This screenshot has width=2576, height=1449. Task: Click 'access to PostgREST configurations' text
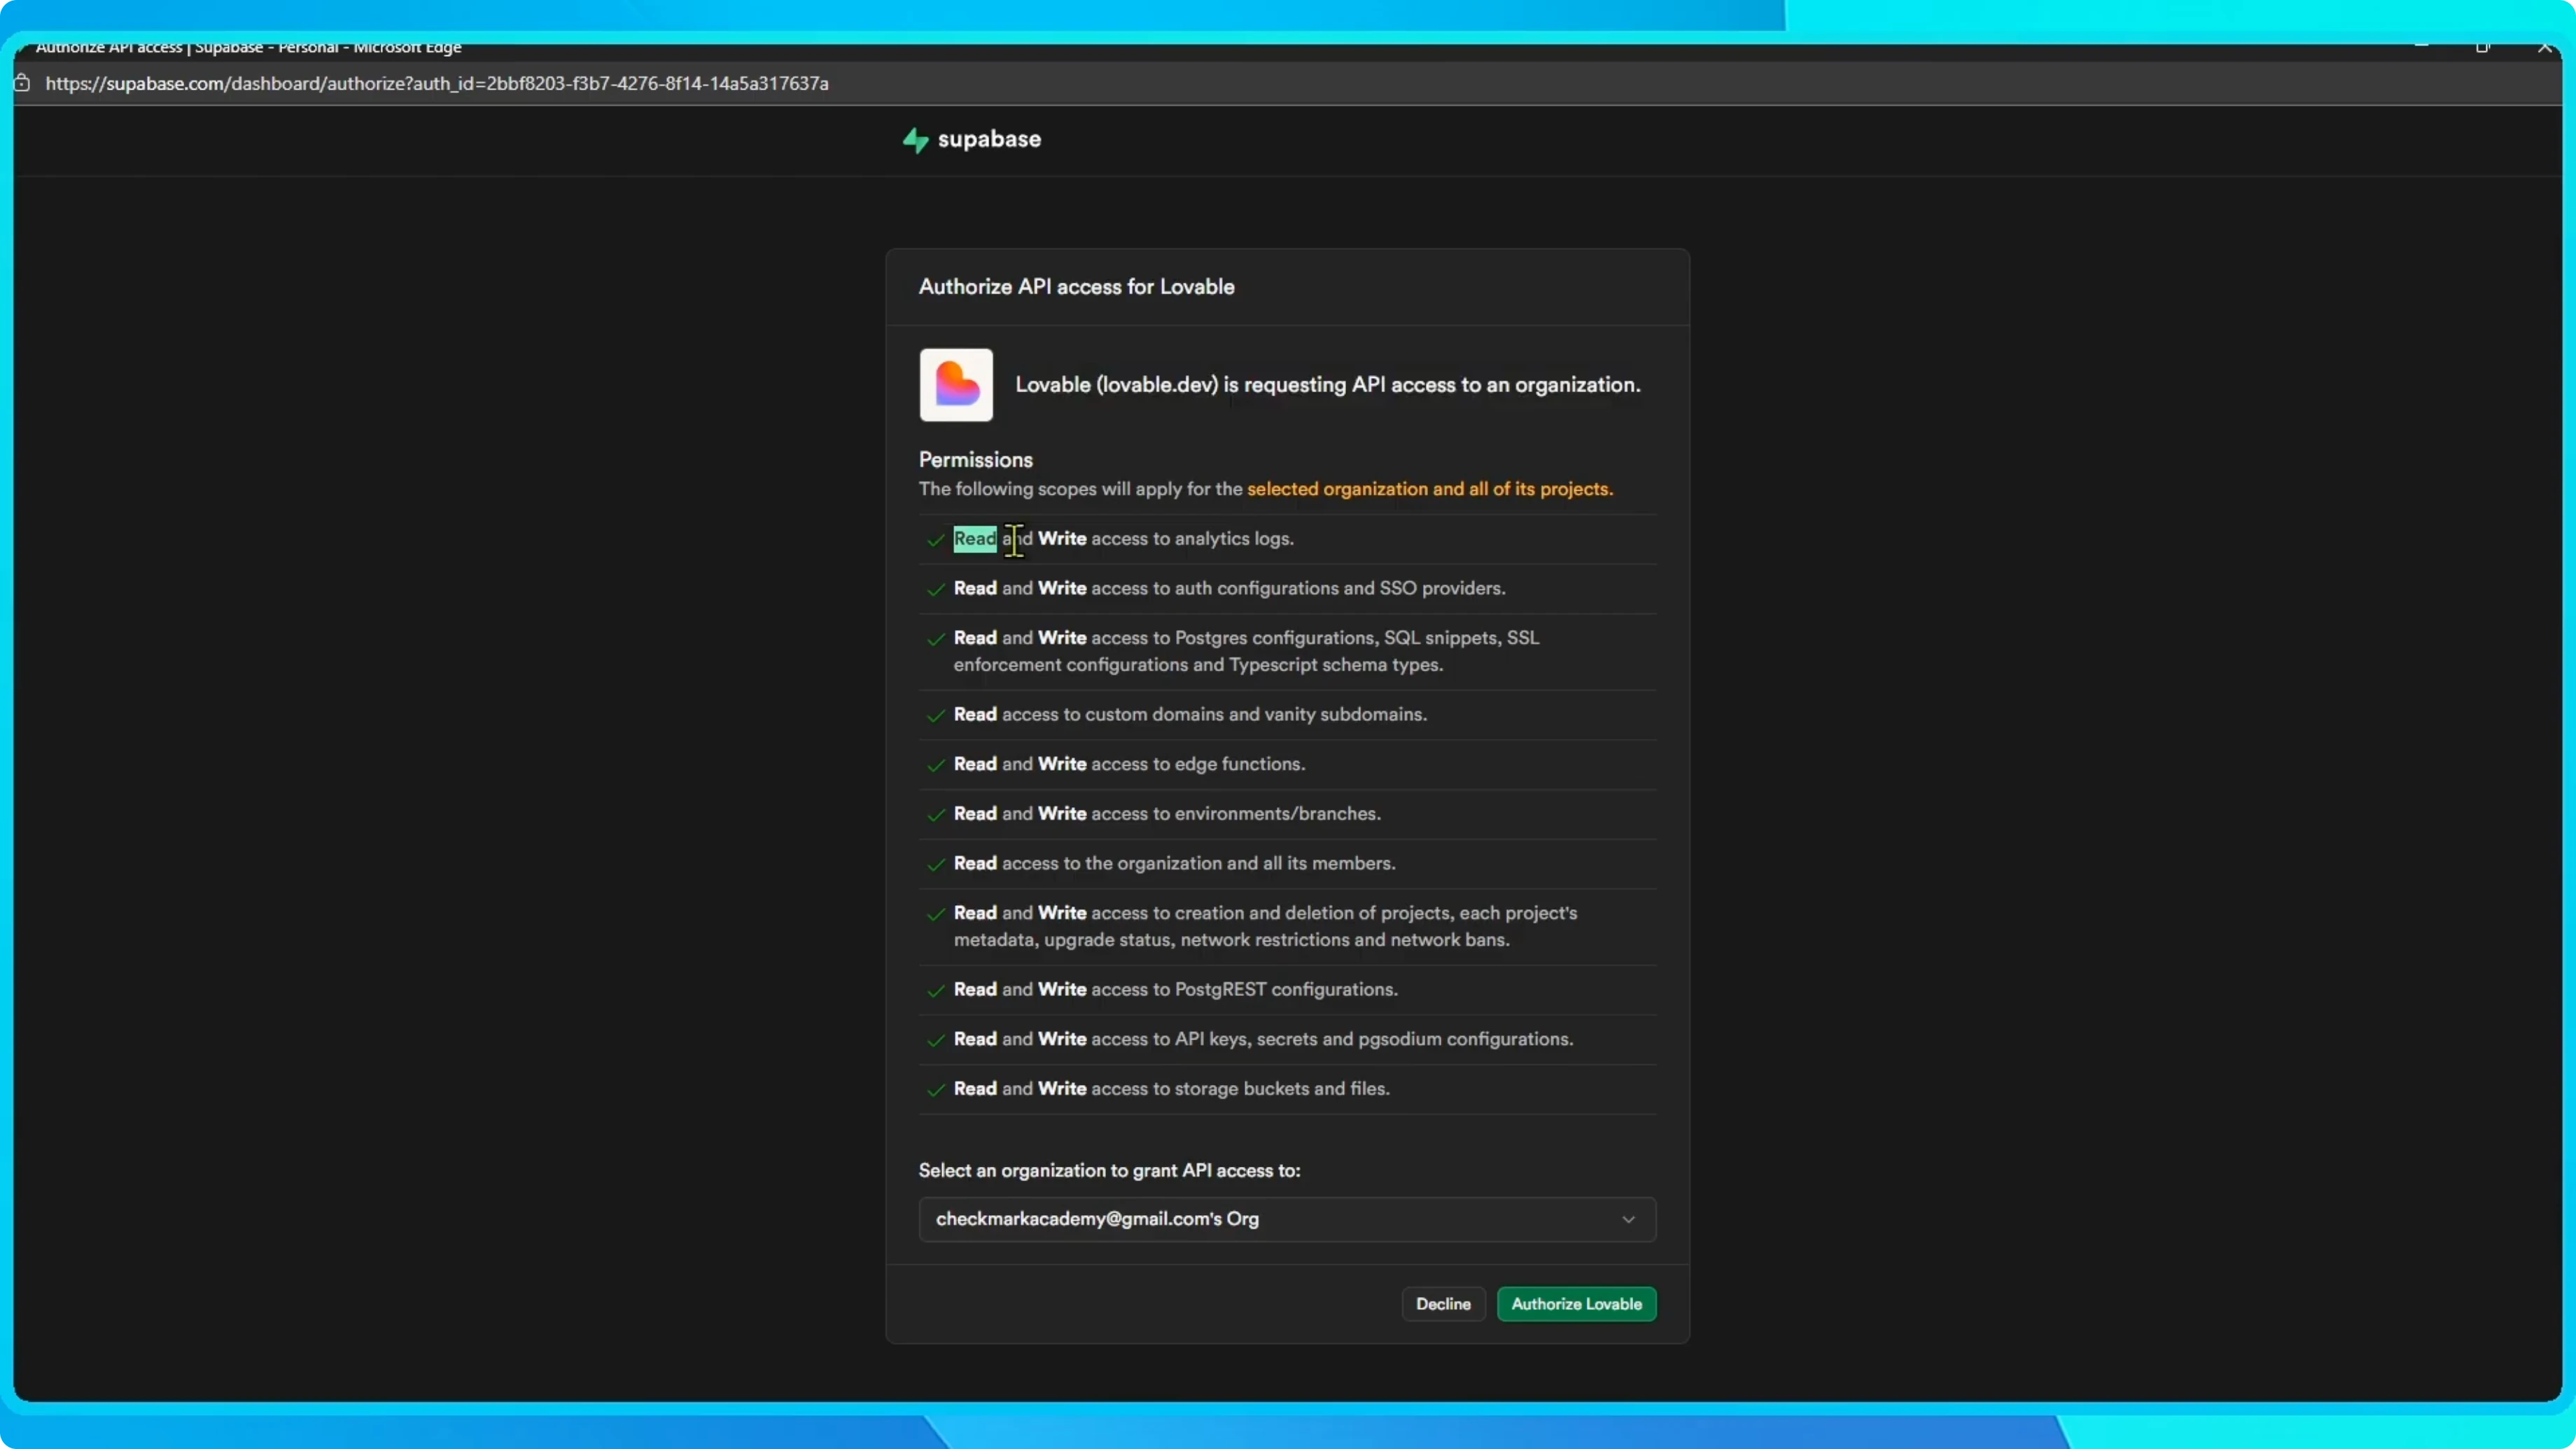pyautogui.click(x=1244, y=989)
